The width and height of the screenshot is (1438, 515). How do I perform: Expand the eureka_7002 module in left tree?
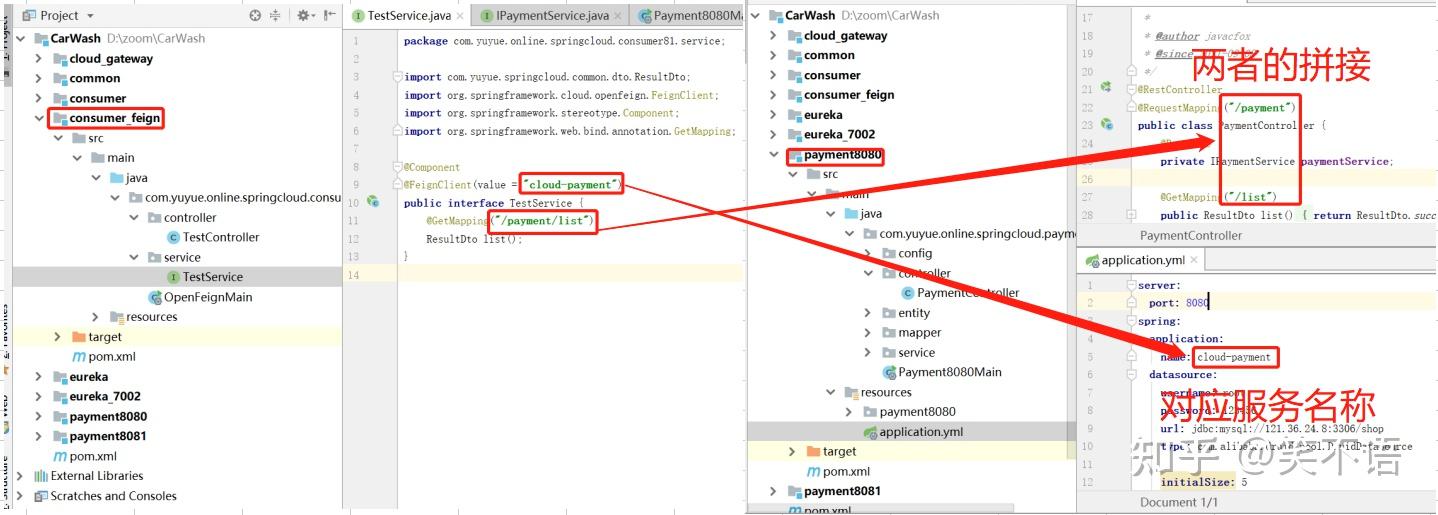point(39,397)
